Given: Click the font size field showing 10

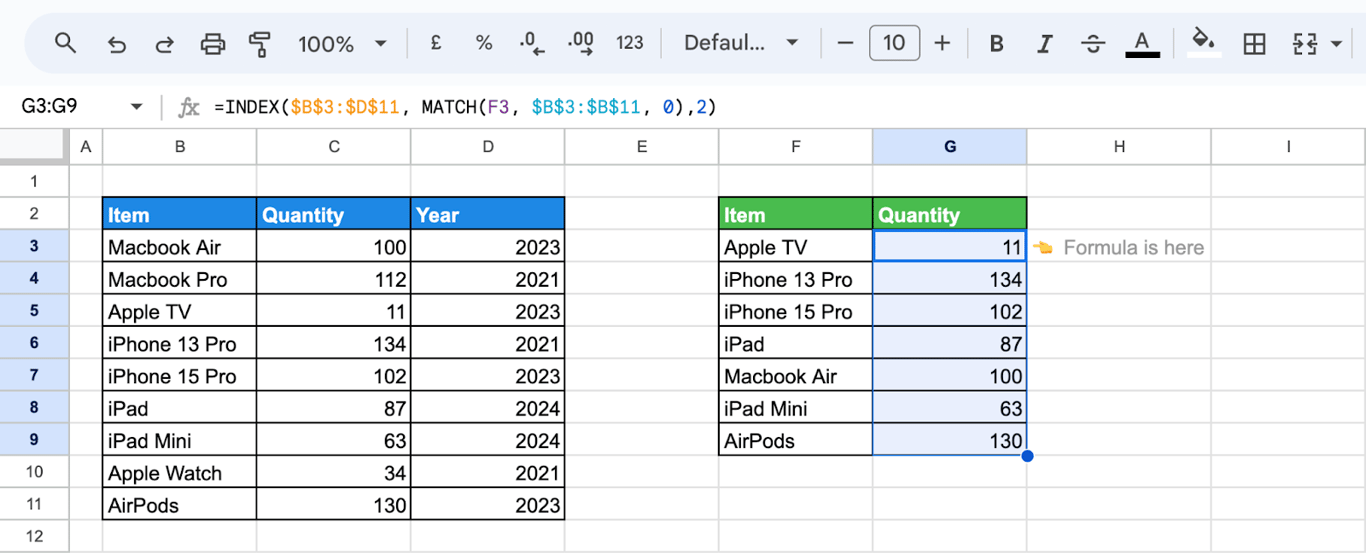Looking at the screenshot, I should [x=894, y=43].
